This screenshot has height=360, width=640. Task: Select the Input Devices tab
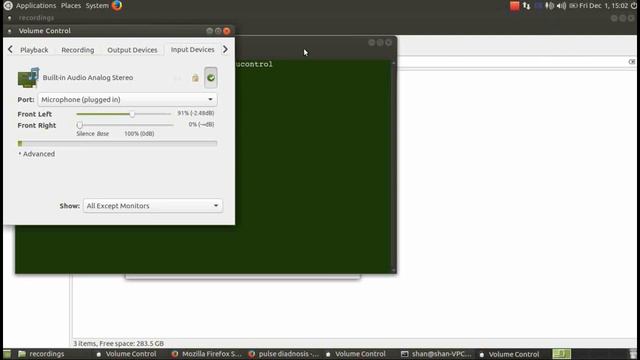(x=192, y=49)
